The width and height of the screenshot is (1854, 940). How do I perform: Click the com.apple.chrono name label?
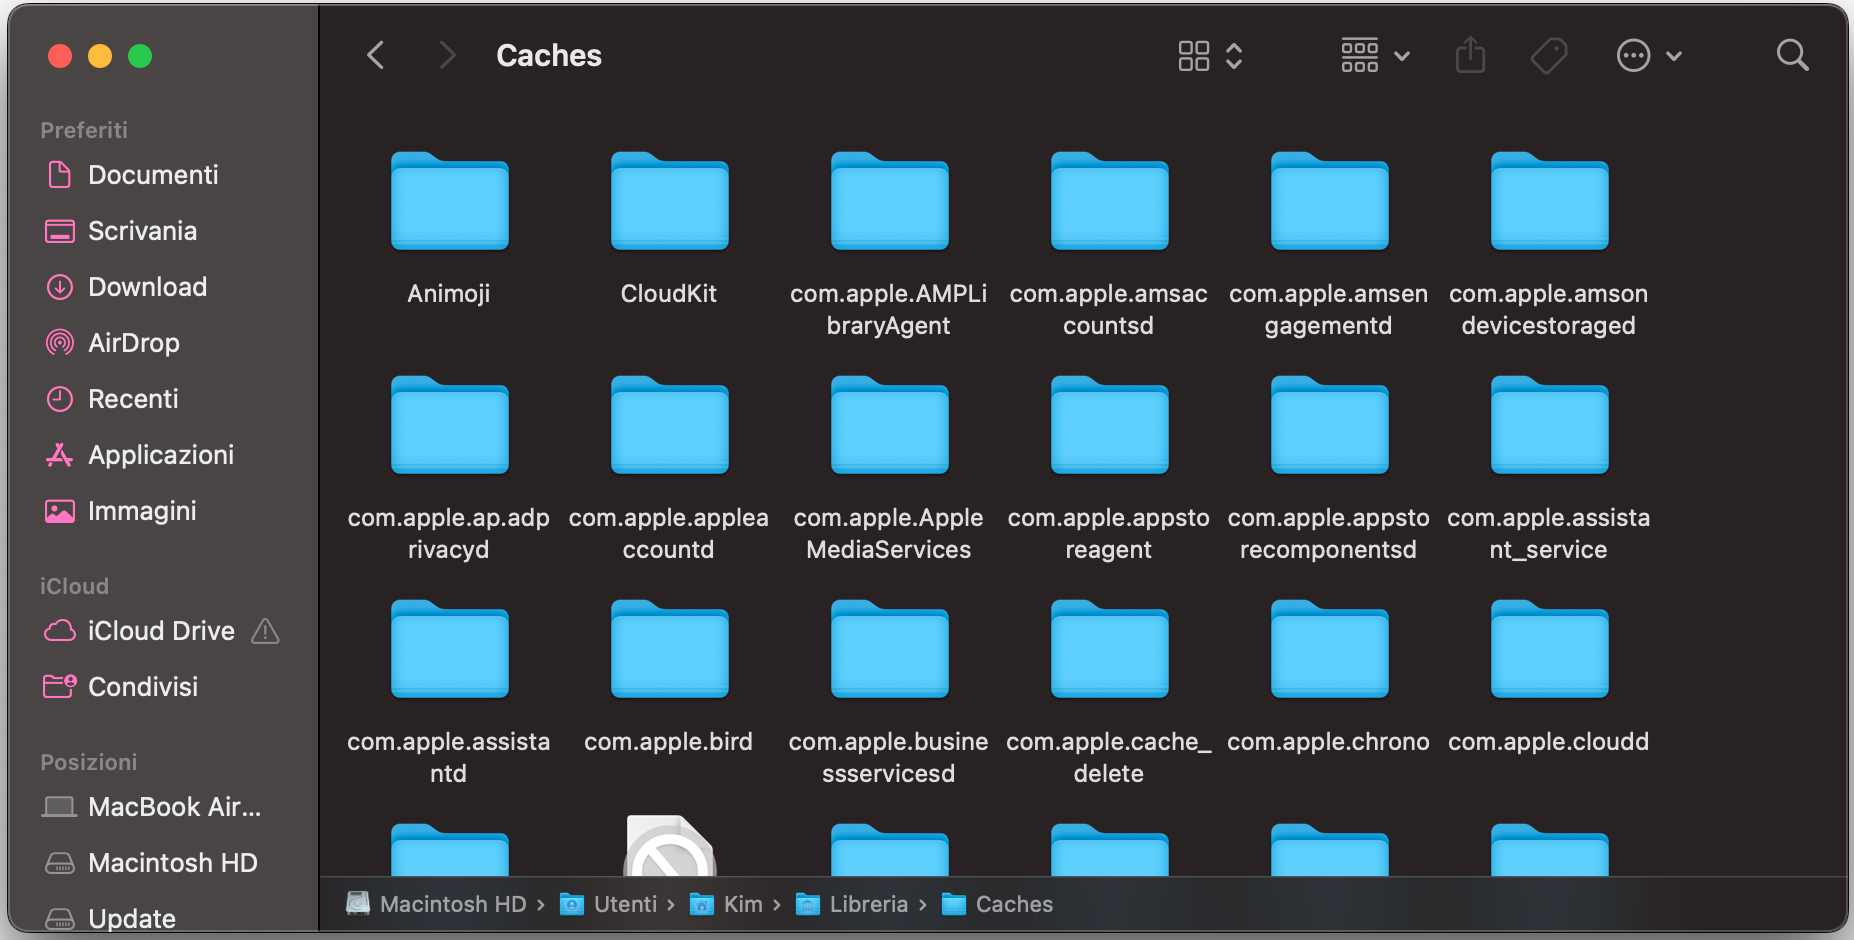pos(1329,742)
